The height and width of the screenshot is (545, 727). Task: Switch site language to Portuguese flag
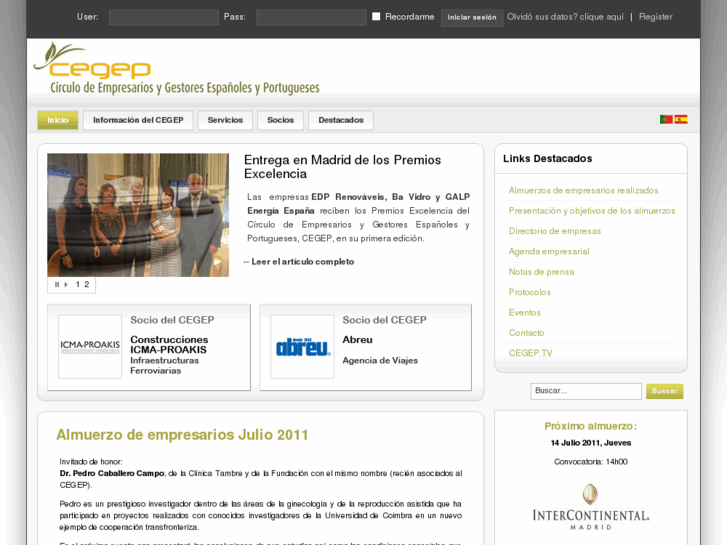tap(666, 119)
